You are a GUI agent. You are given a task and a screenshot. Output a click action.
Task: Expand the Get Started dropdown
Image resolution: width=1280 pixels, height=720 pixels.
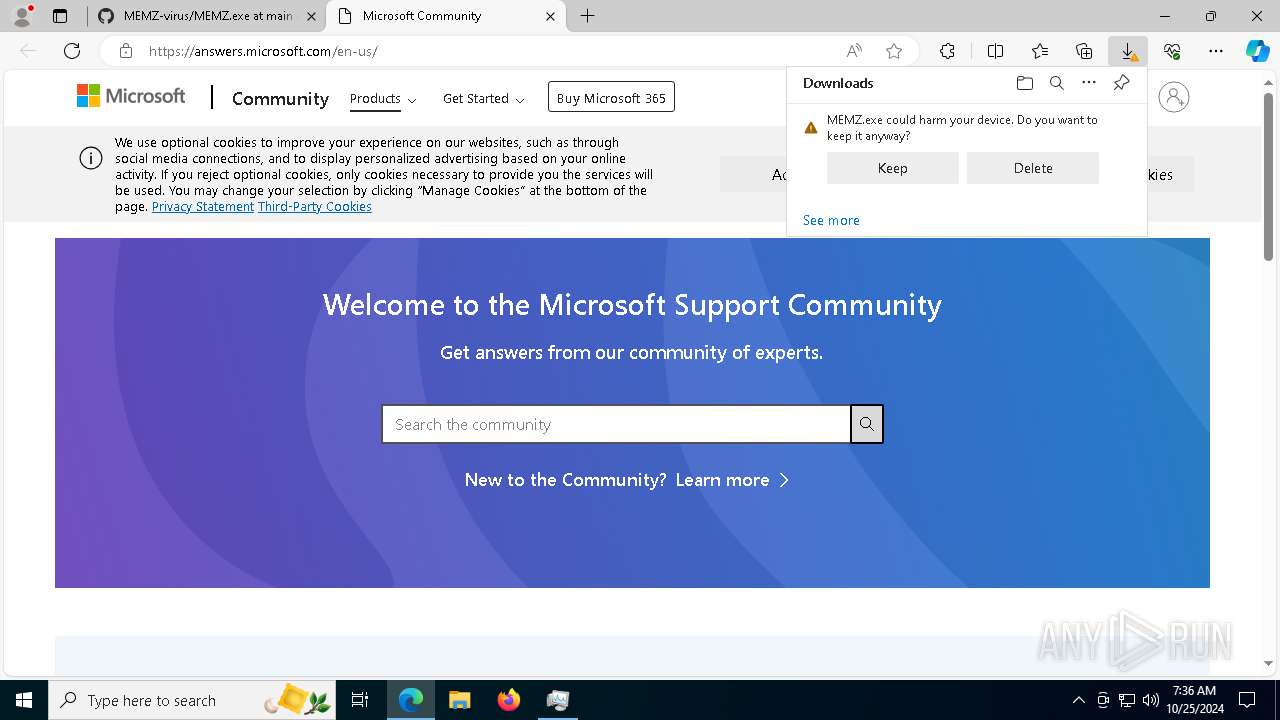pos(484,98)
